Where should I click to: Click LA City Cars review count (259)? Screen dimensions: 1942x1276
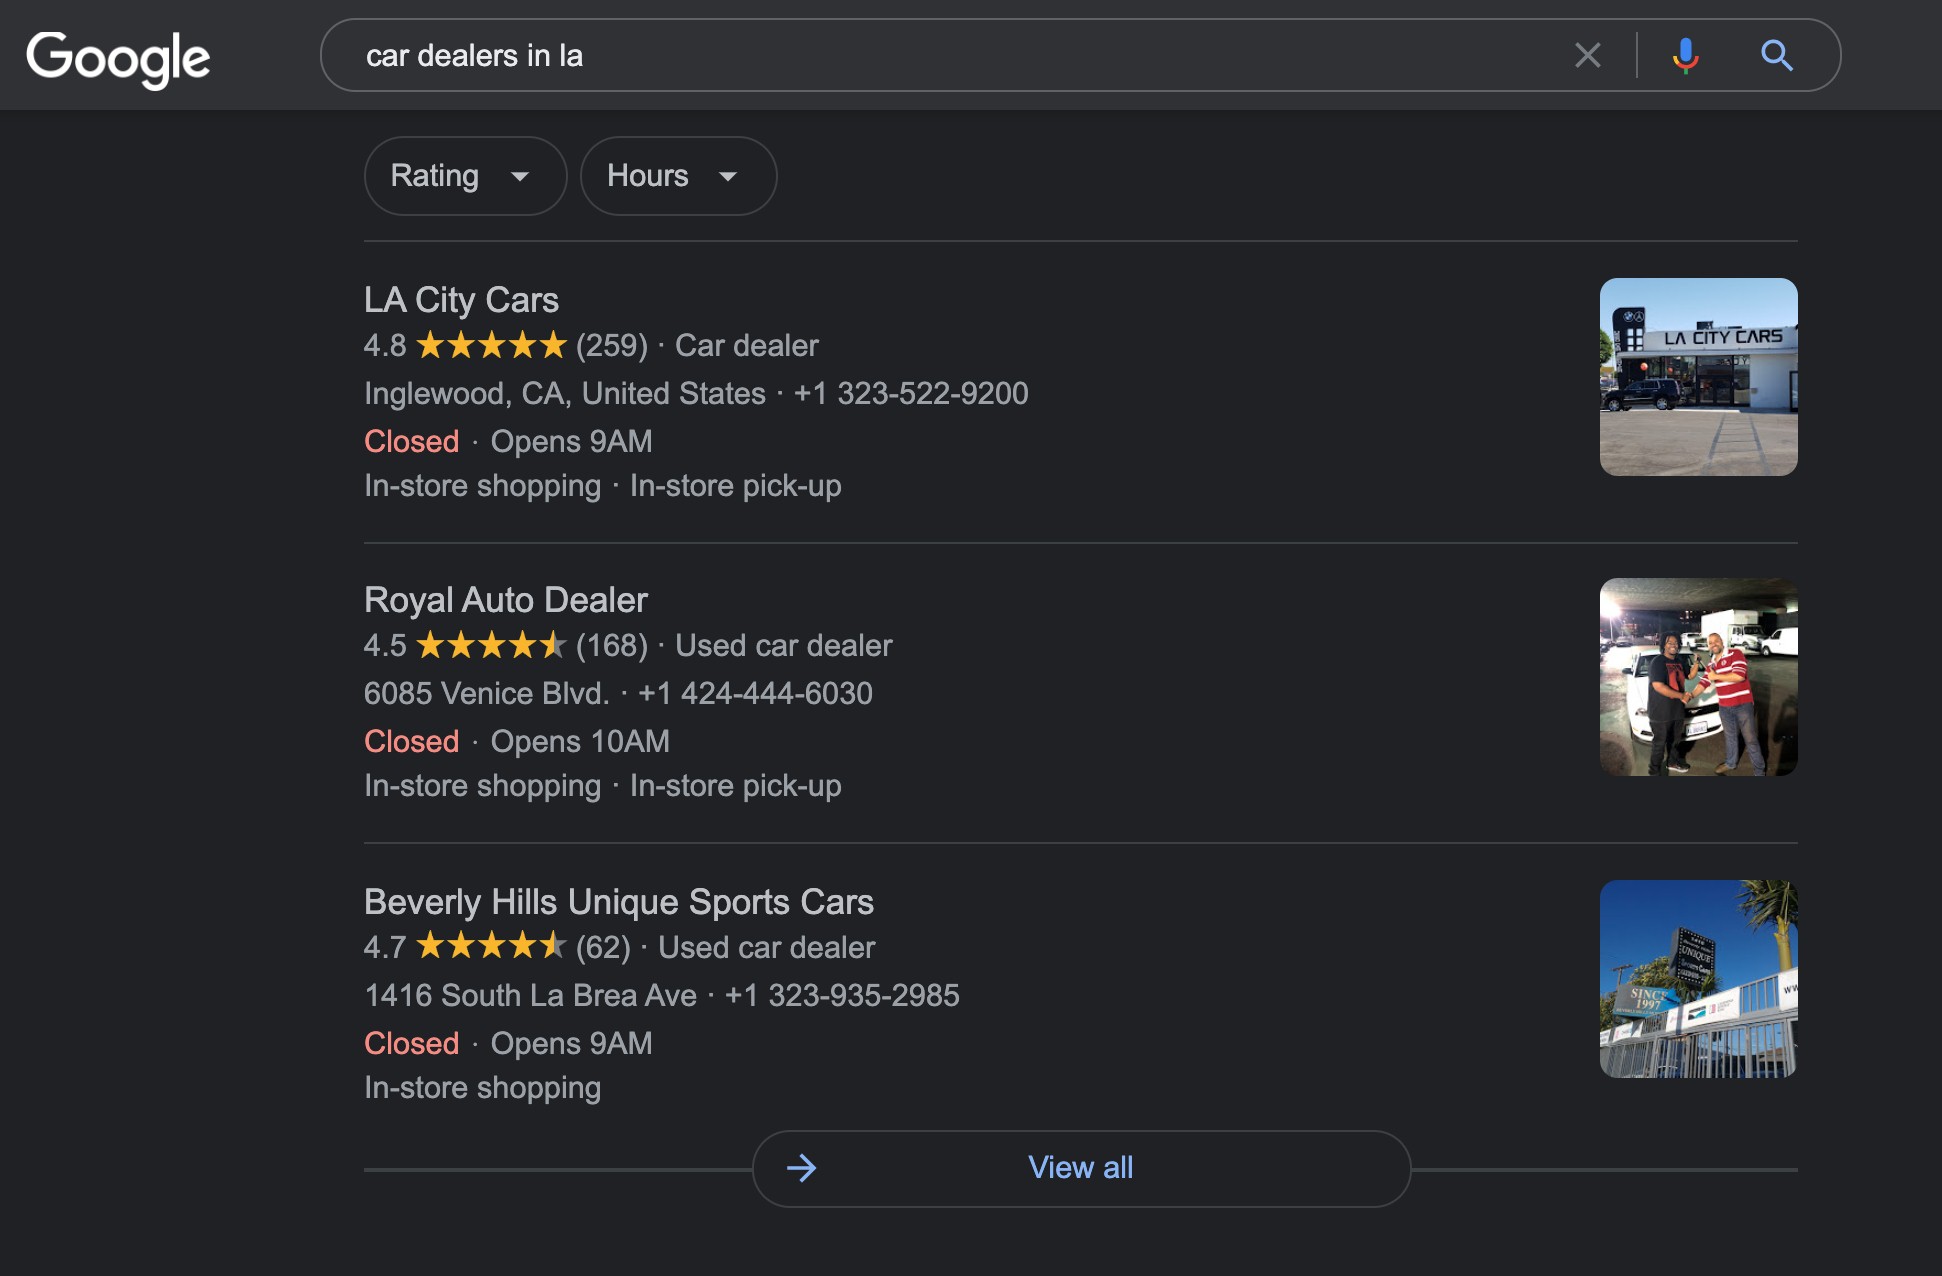(x=612, y=346)
